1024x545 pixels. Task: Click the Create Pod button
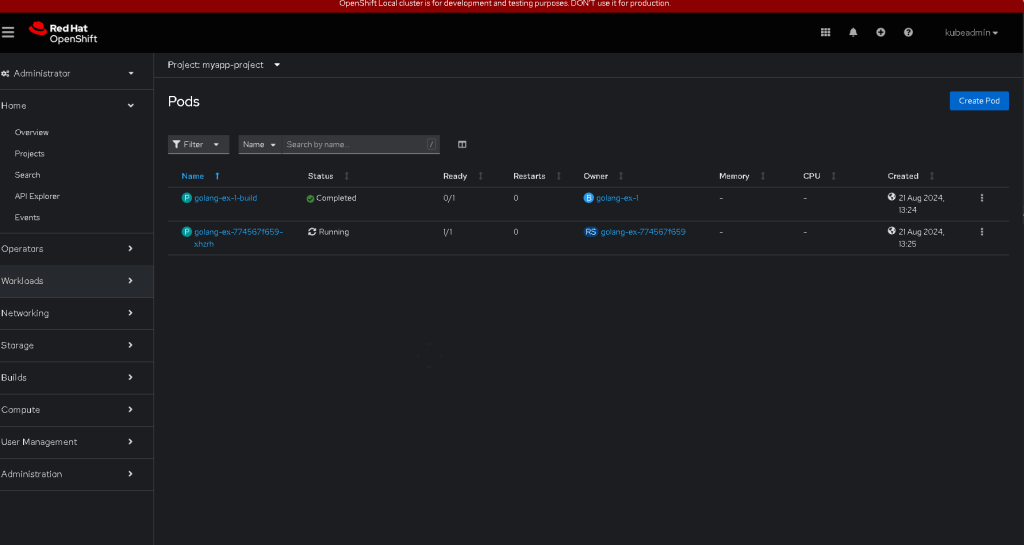[x=979, y=101]
